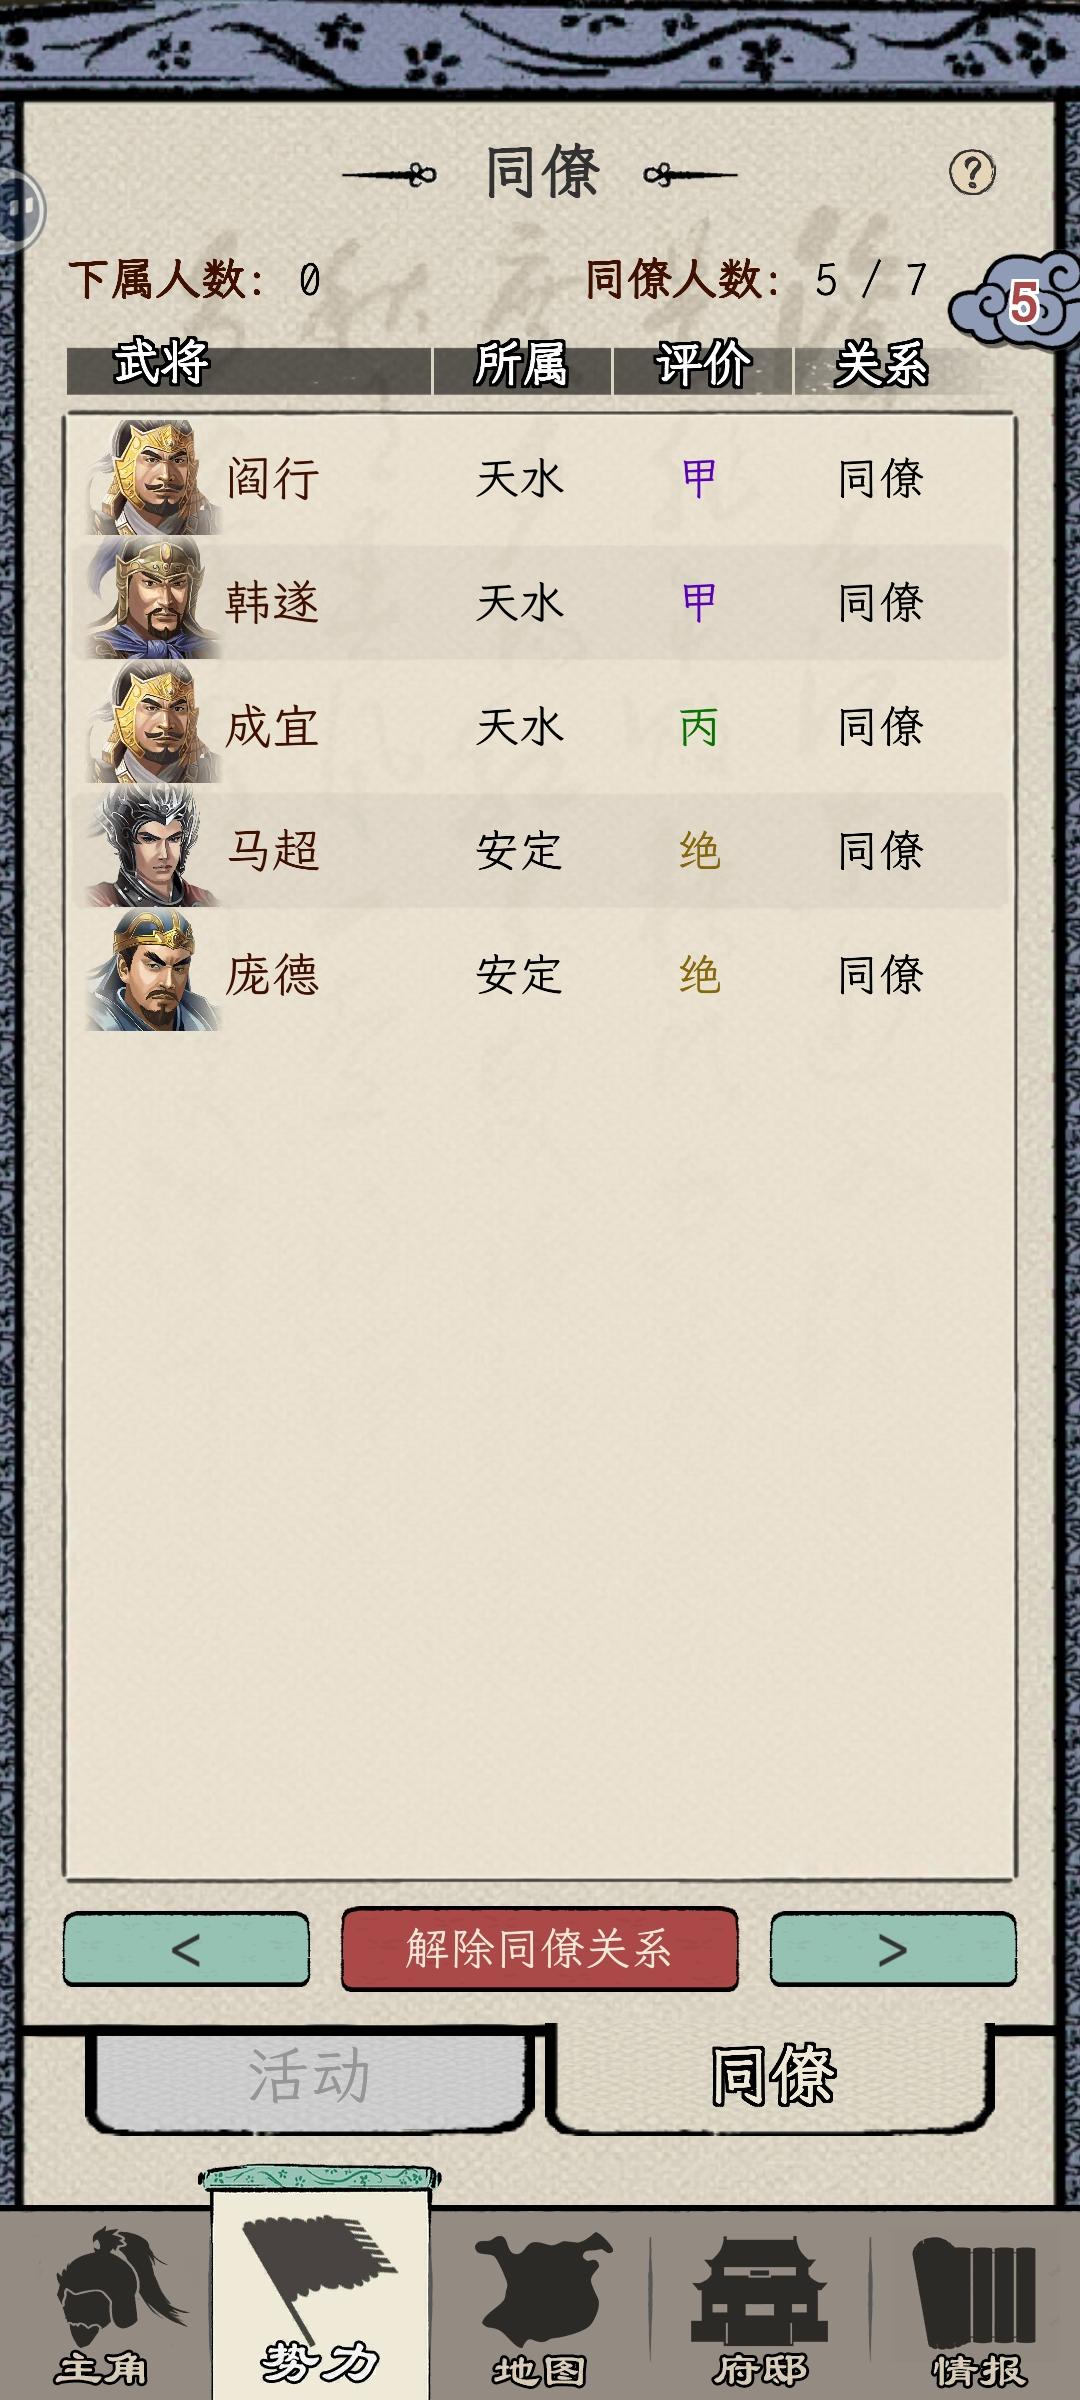
Task: Go to previous page with < button
Action: [x=187, y=1949]
